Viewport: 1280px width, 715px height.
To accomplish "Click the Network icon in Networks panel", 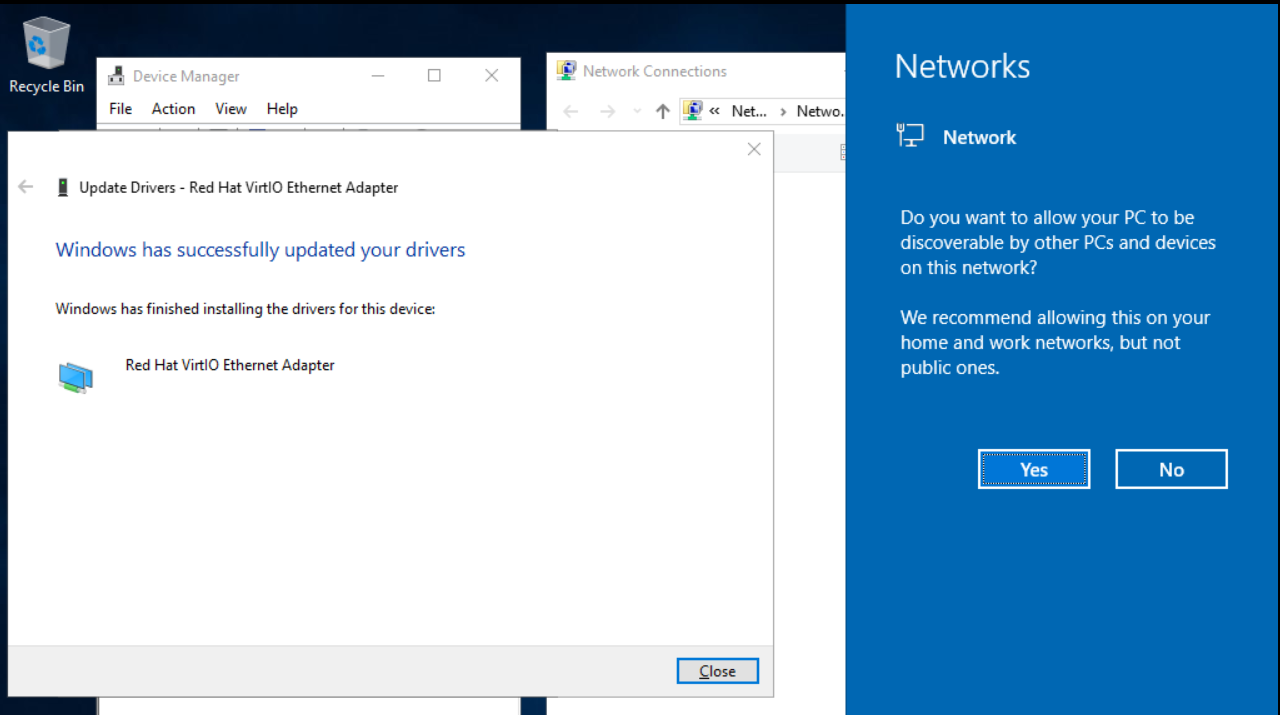I will pos(910,137).
